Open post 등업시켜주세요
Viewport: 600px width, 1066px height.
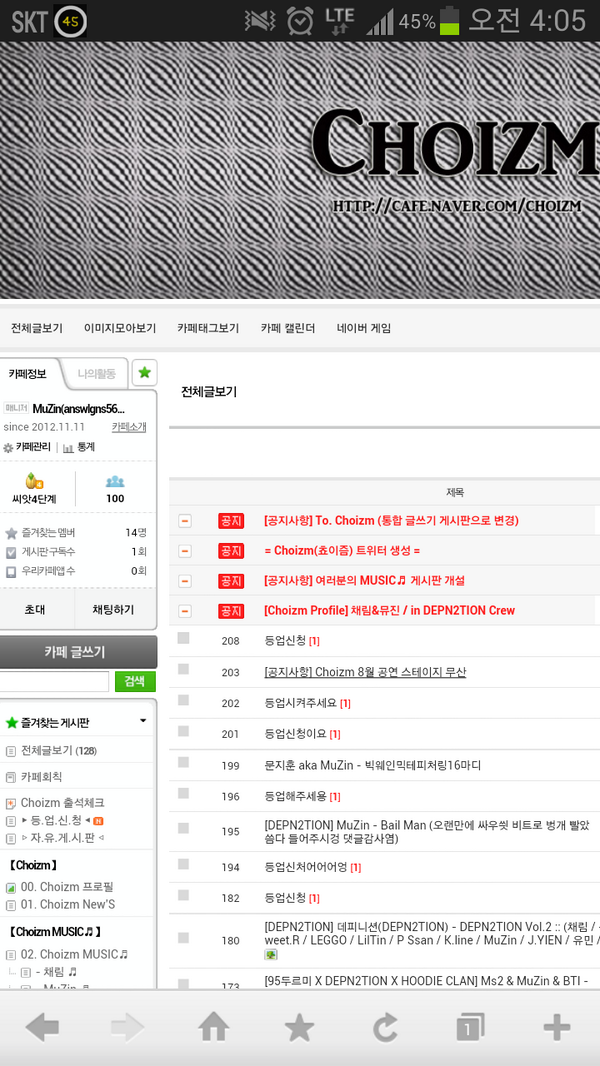[300, 703]
